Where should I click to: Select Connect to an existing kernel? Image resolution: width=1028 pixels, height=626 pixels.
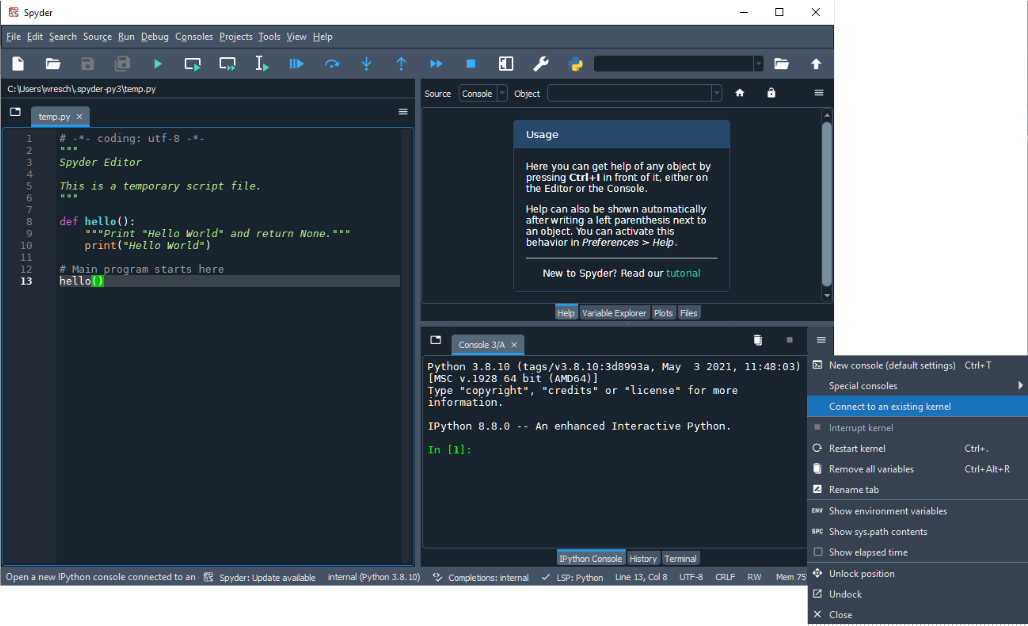point(889,406)
